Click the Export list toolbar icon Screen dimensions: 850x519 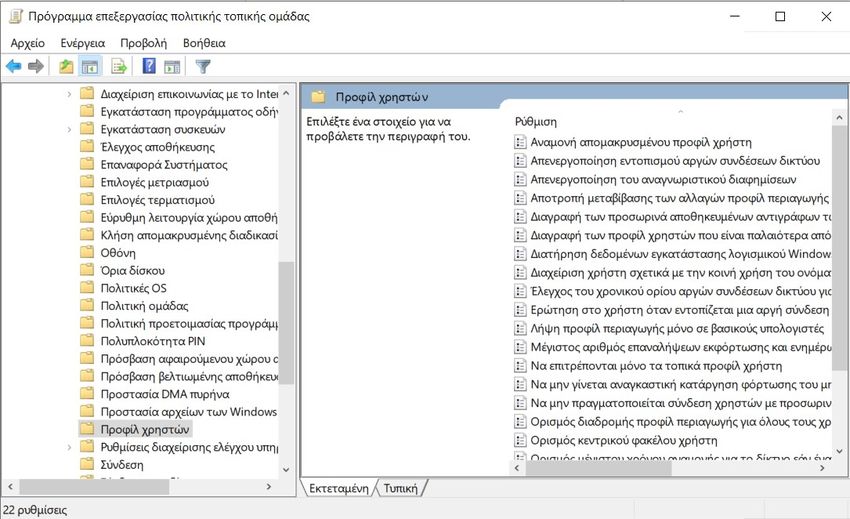coord(119,67)
